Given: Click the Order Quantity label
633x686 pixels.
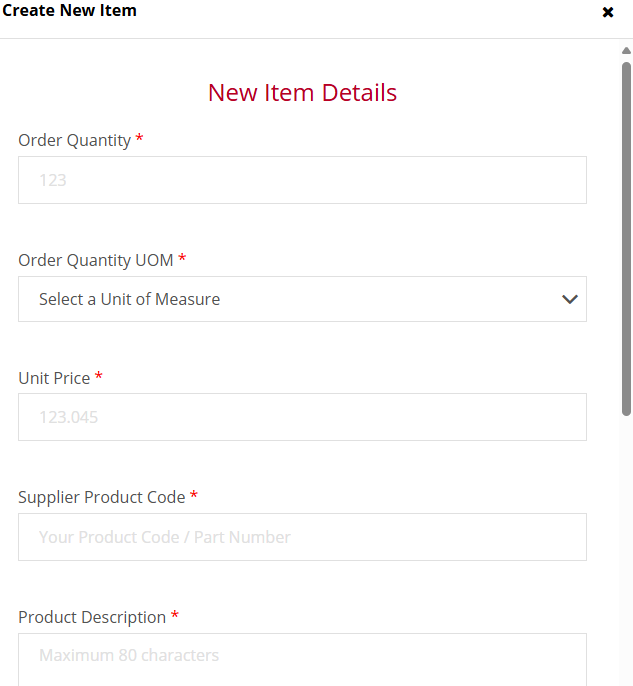Looking at the screenshot, I should [74, 140].
